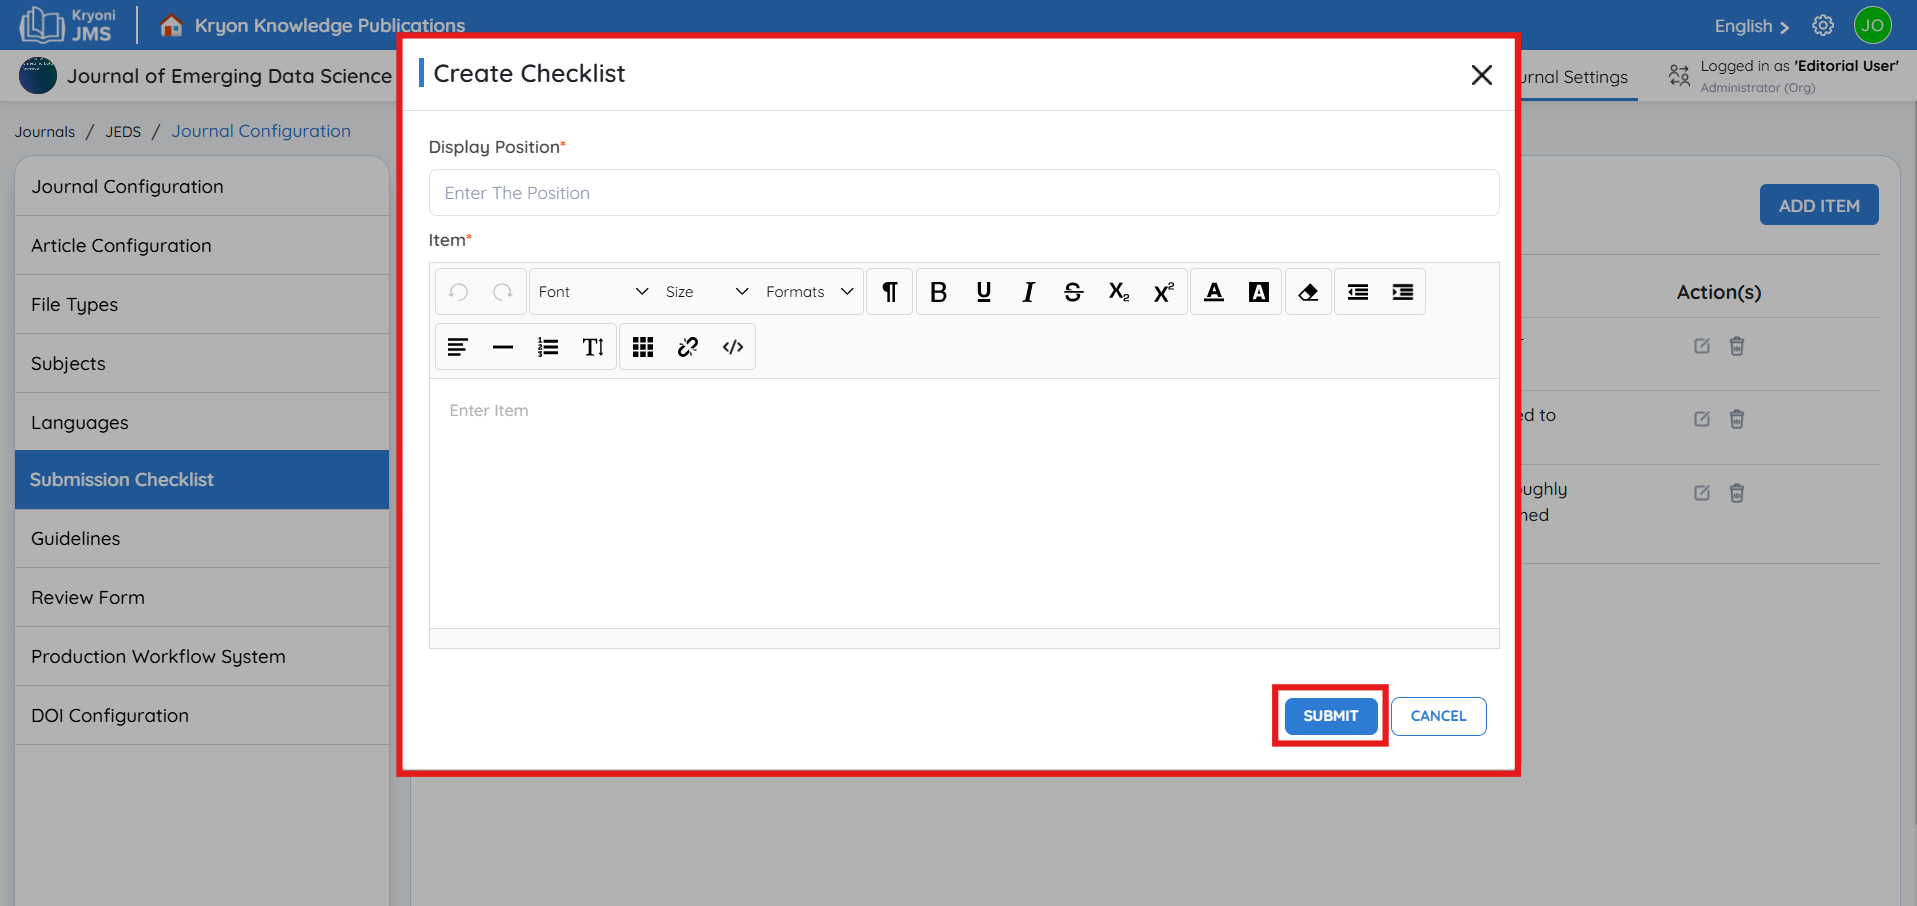1917x906 pixels.
Task: Insert a table using grid icon
Action: pos(643,347)
